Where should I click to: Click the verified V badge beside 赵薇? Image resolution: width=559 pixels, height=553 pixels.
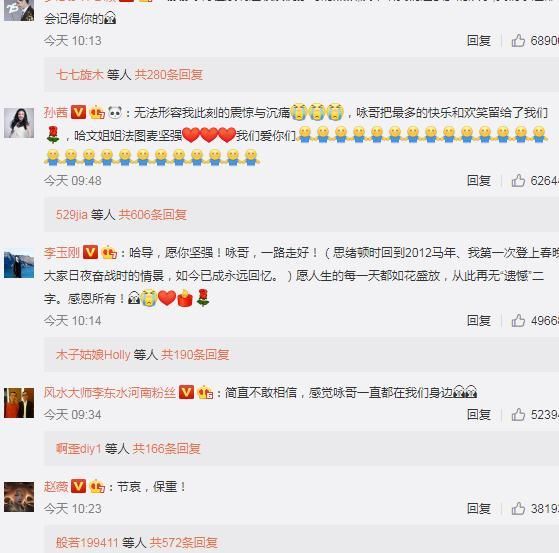pos(78,486)
